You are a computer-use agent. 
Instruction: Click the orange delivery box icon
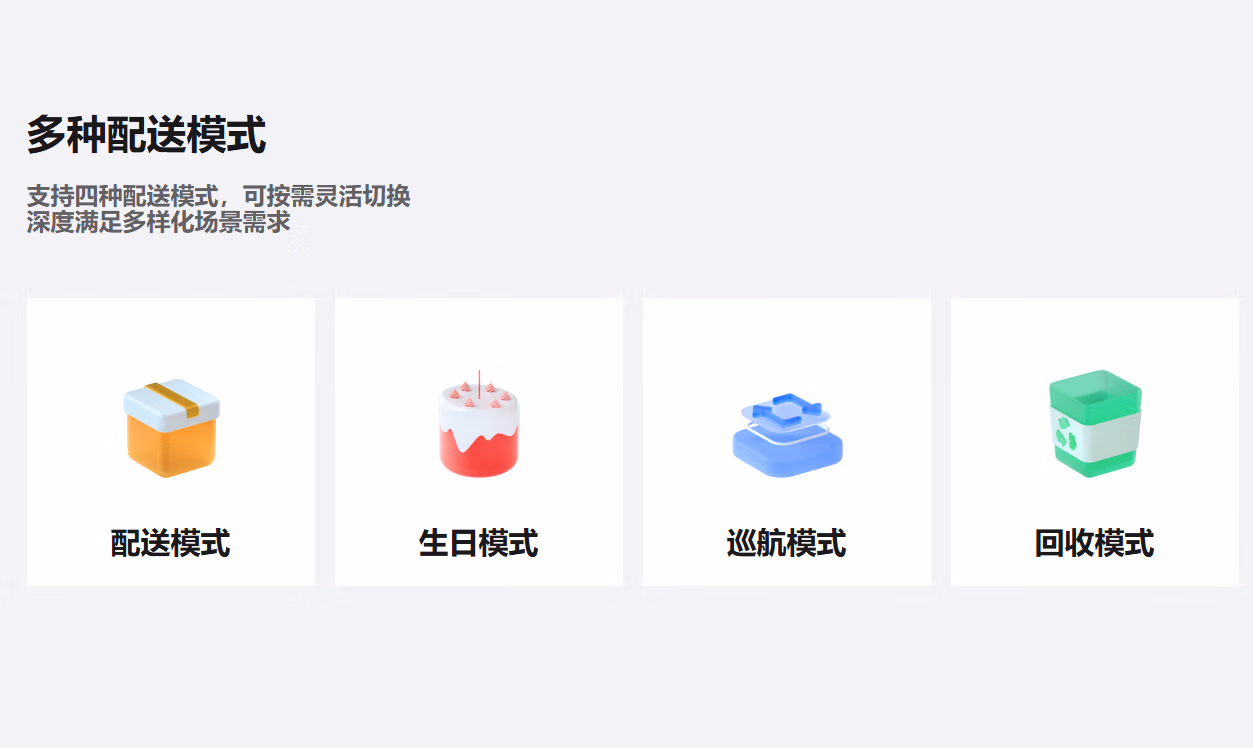point(171,428)
